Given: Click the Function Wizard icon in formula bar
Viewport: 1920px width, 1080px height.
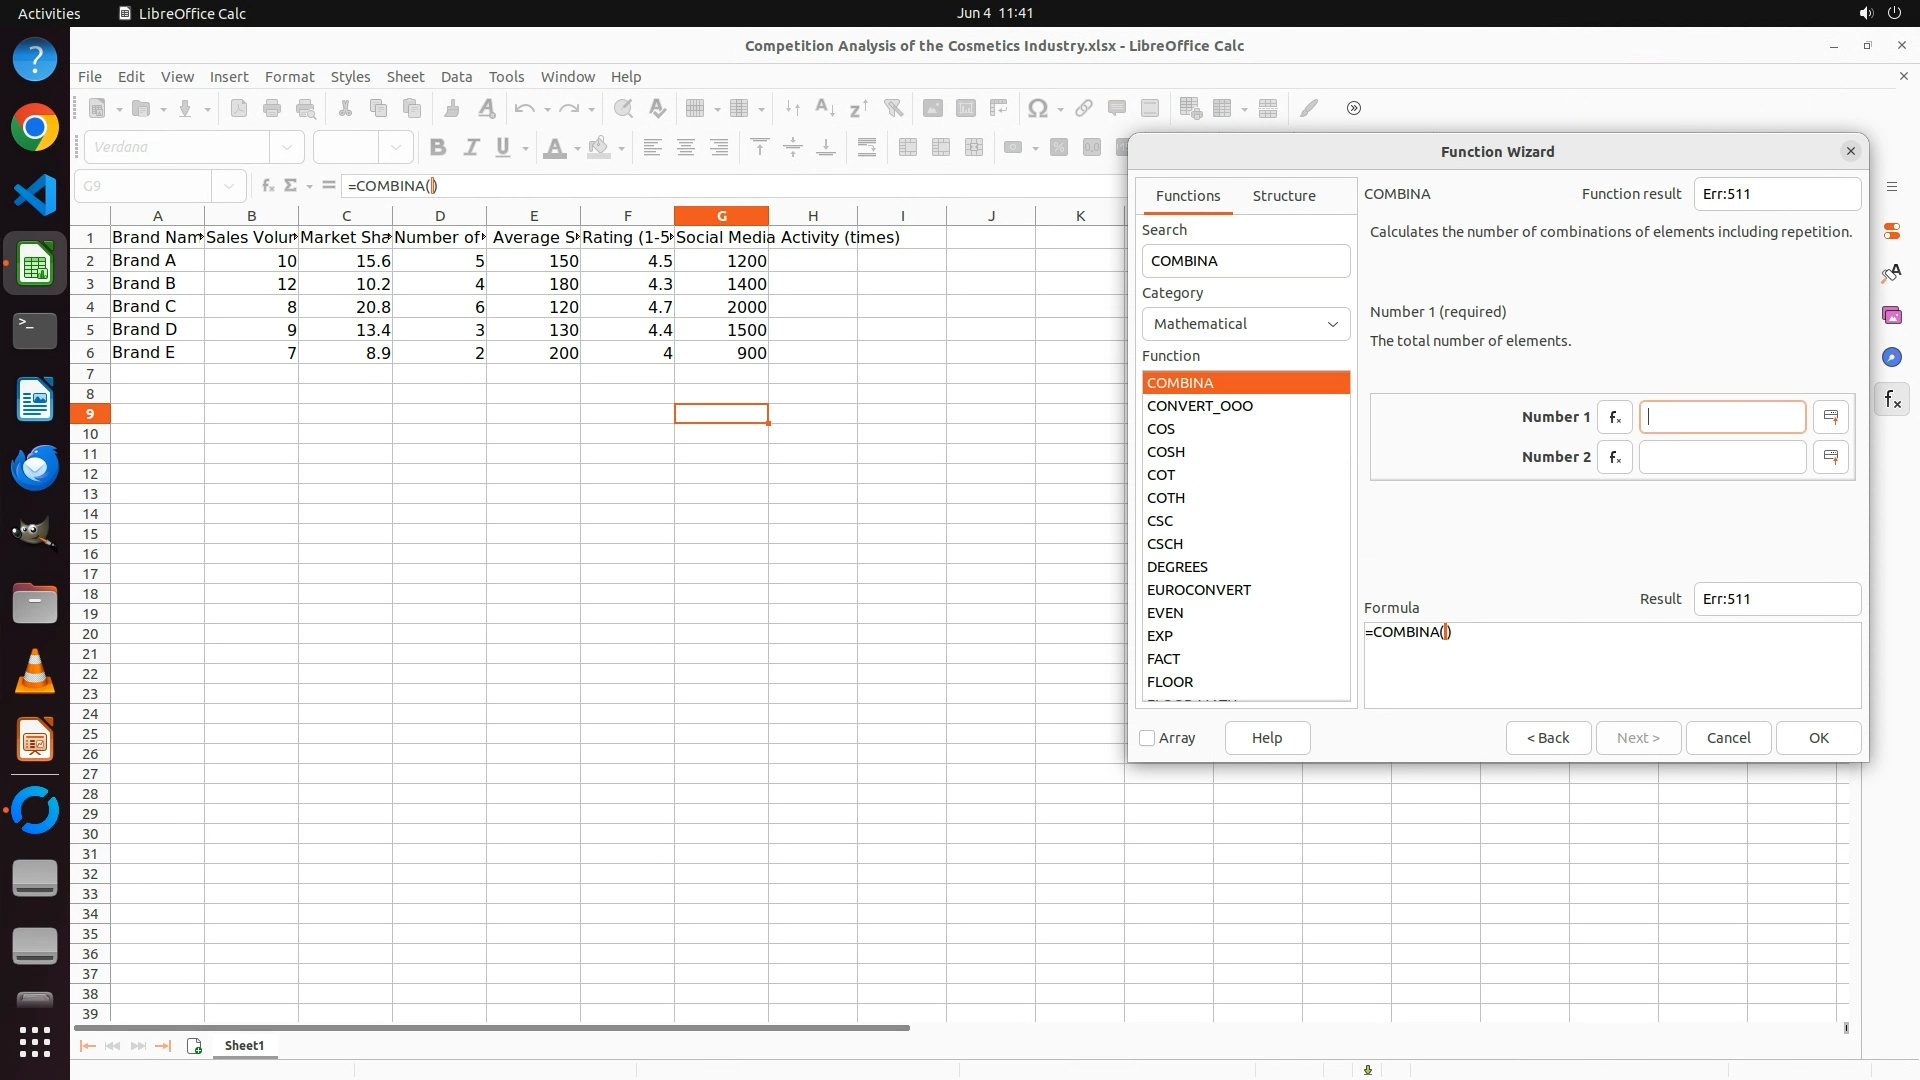Looking at the screenshot, I should 267,186.
